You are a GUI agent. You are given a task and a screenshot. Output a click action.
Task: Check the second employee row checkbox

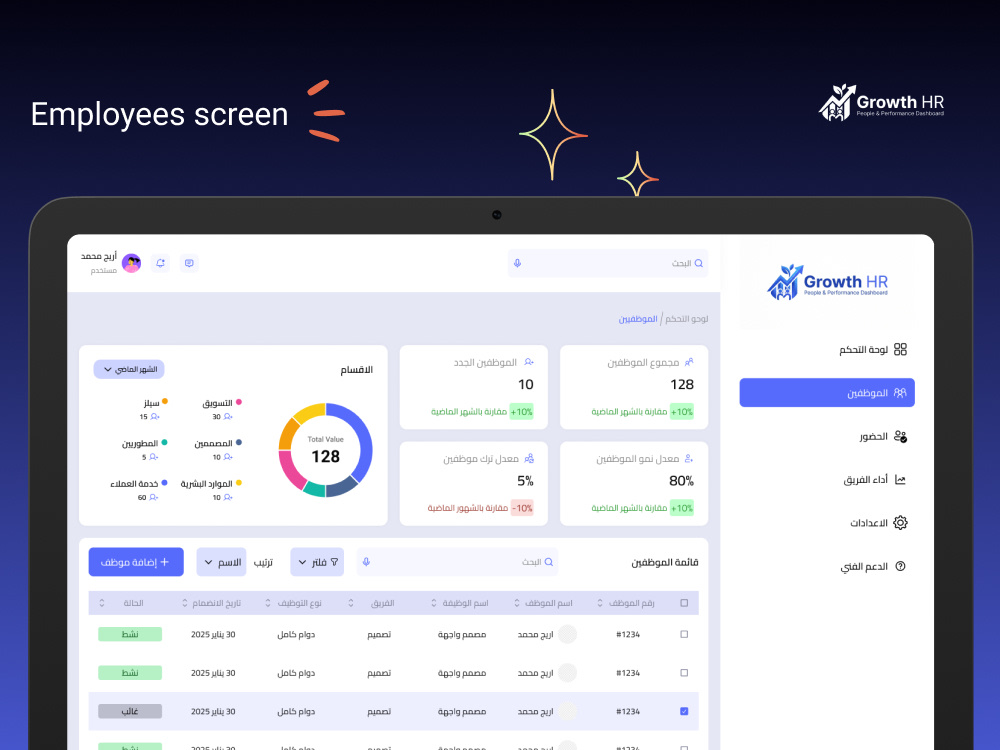pos(684,672)
